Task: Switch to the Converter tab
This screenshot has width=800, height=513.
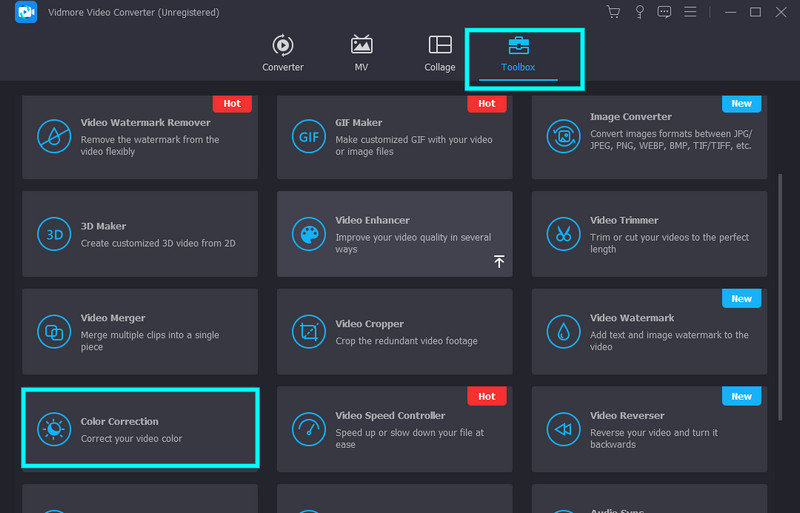Action: (x=283, y=54)
